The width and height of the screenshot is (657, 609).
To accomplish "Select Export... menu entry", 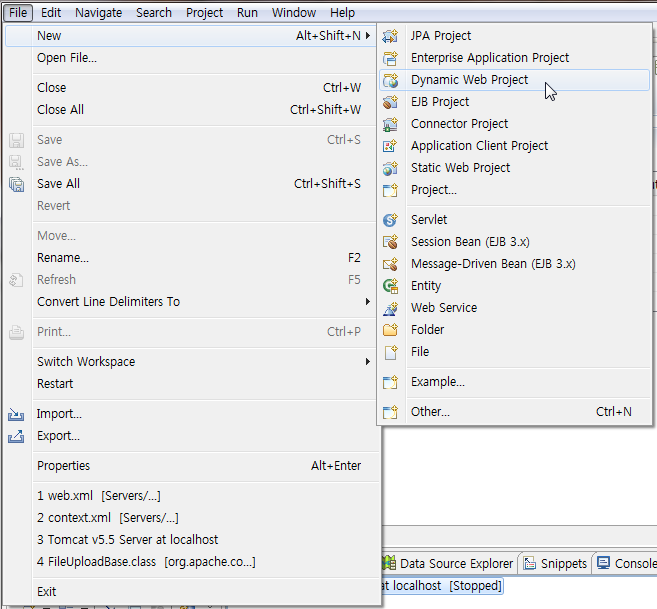I will coord(190,436).
